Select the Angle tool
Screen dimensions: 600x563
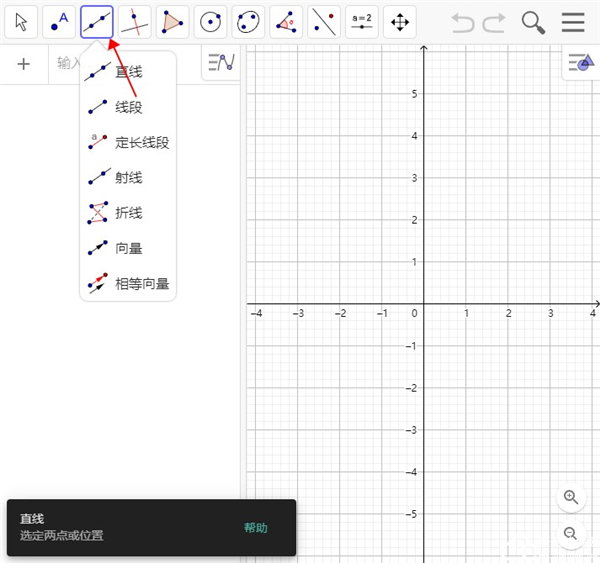(x=286, y=21)
